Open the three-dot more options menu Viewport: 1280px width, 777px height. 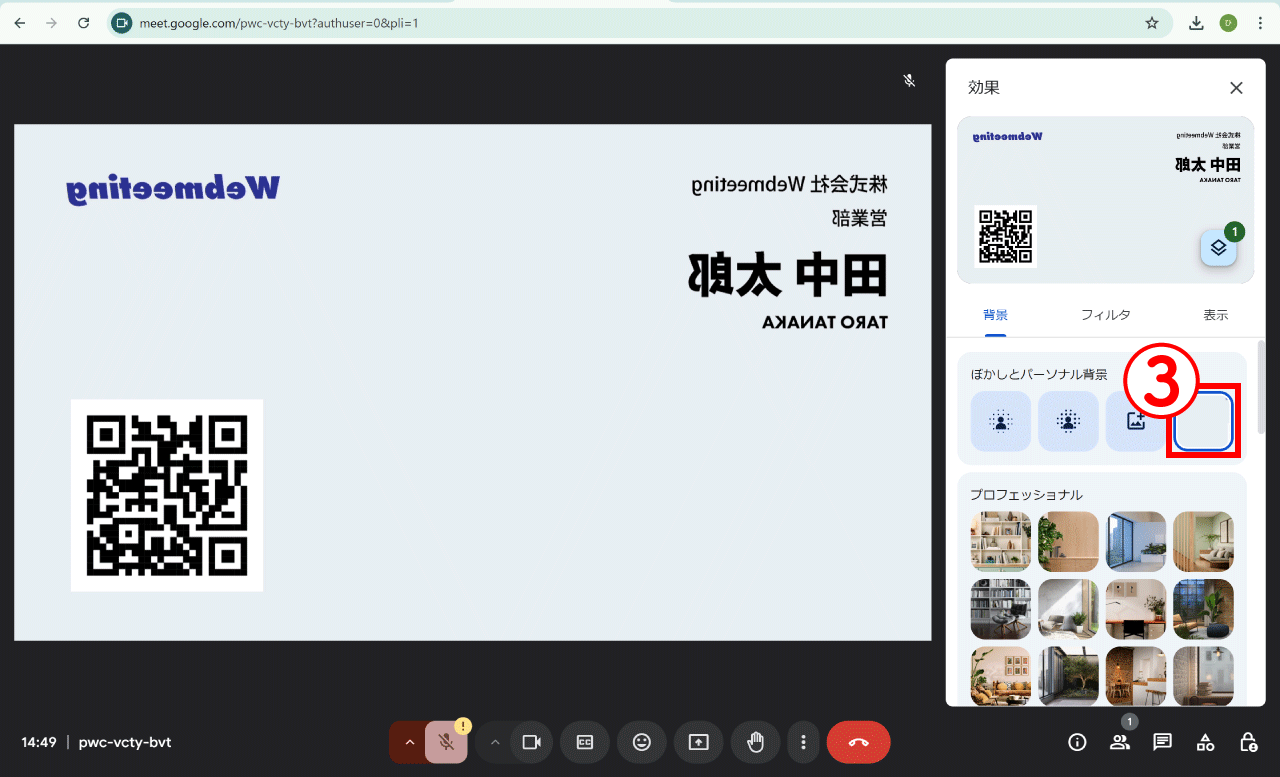[x=803, y=742]
